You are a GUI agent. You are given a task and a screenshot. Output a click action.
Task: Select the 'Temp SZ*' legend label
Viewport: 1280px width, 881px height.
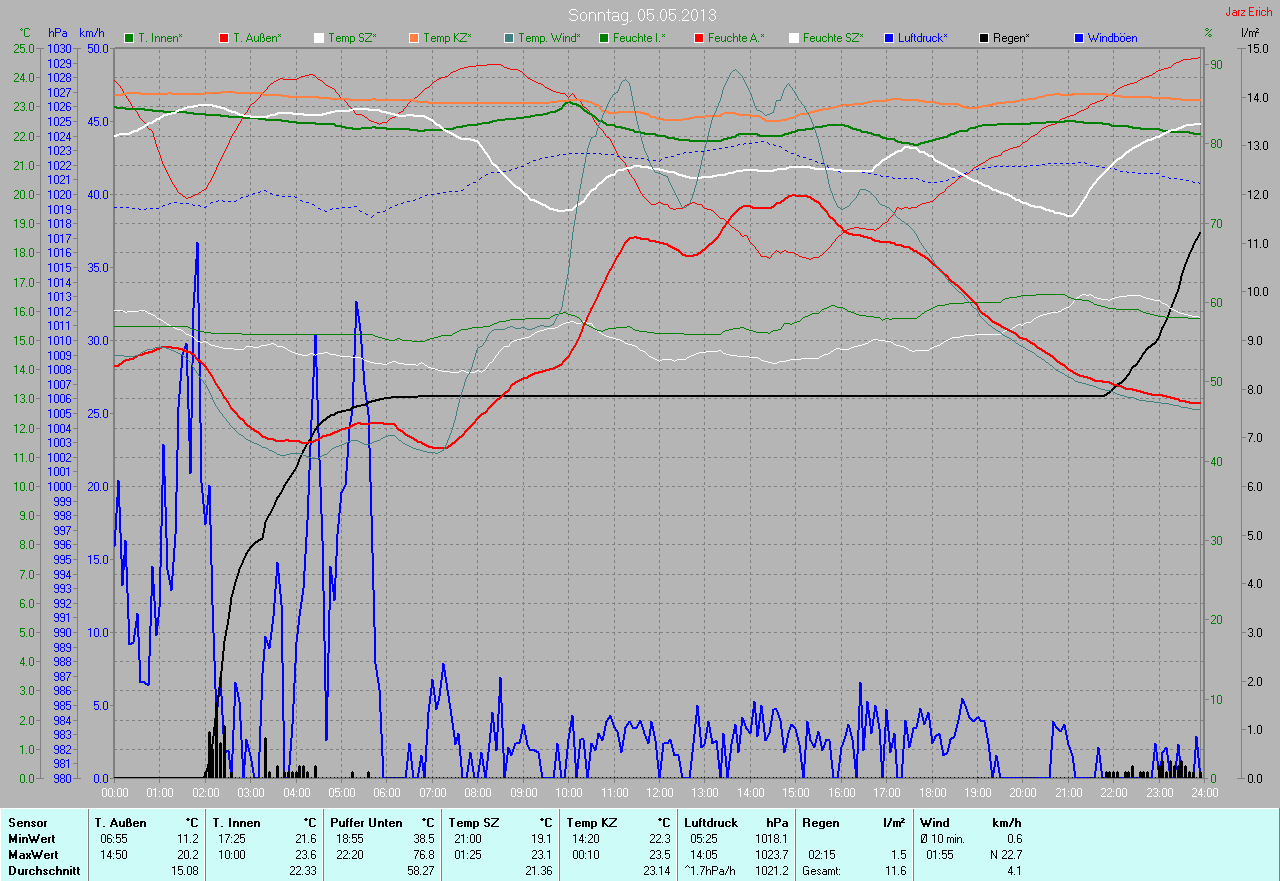tap(352, 38)
